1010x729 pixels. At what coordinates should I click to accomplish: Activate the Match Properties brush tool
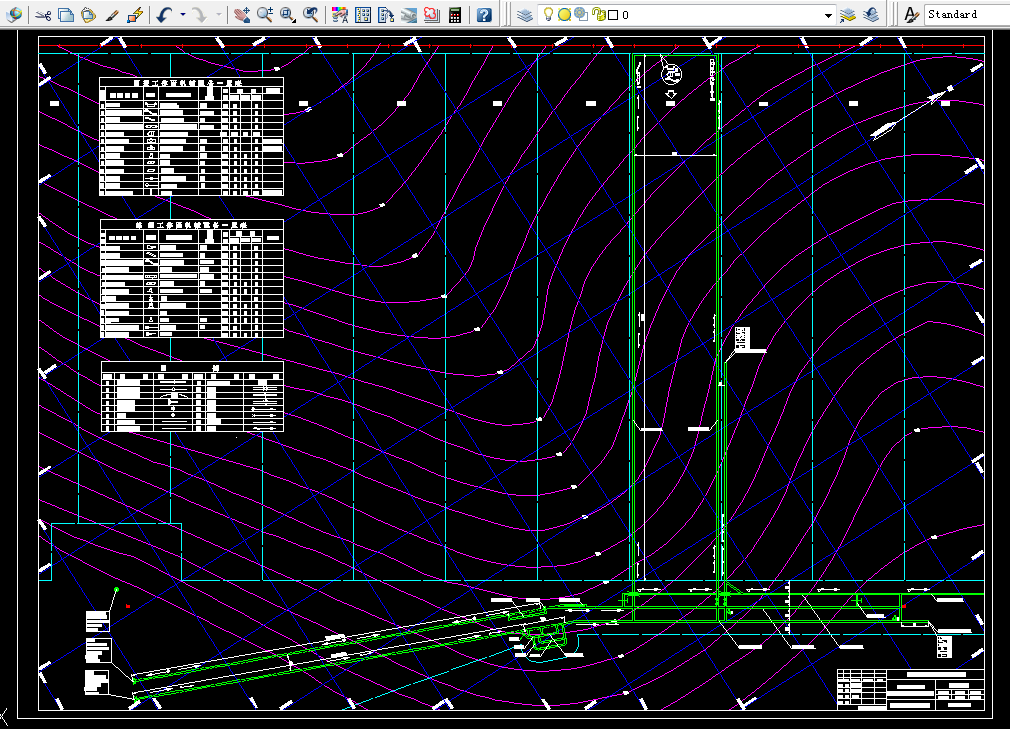111,15
